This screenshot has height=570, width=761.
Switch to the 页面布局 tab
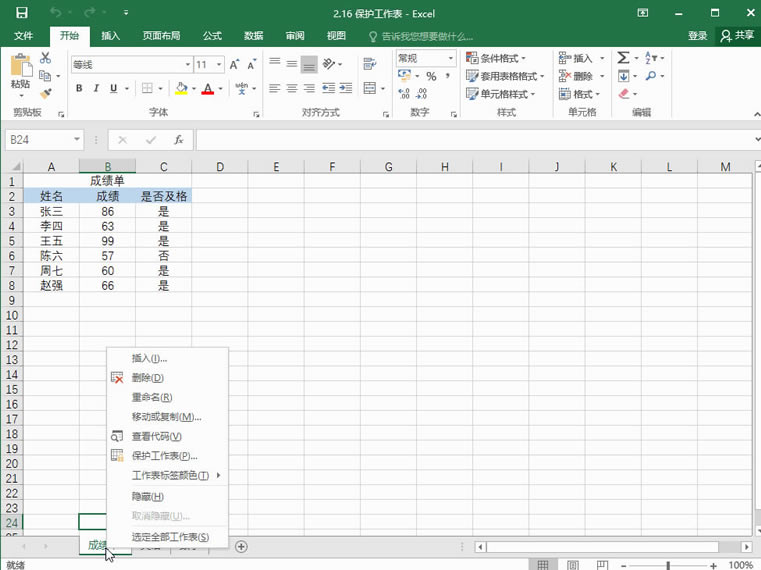tap(161, 35)
